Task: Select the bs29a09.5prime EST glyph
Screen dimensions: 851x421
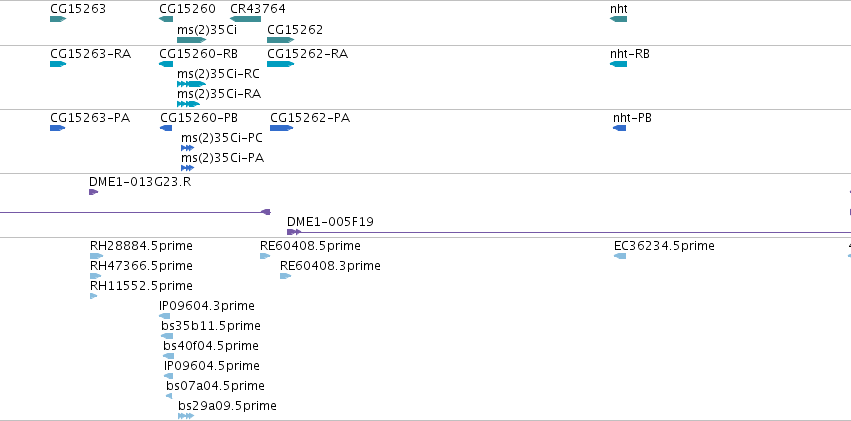Action: pos(186,416)
